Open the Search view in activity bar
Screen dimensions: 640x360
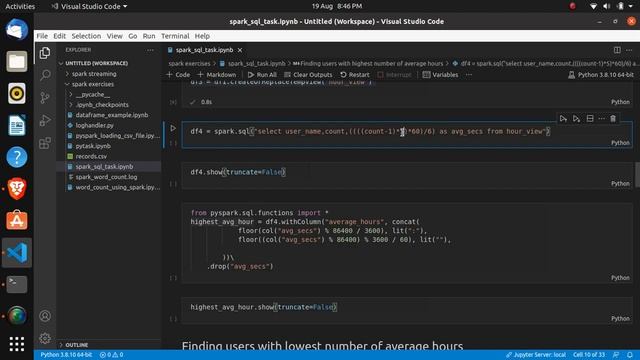pos(45,75)
